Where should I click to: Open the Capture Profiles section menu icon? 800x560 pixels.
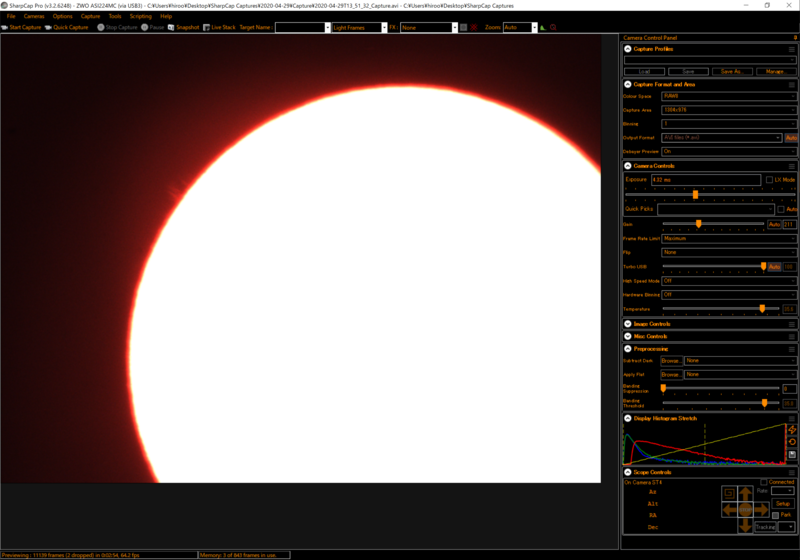[x=792, y=49]
